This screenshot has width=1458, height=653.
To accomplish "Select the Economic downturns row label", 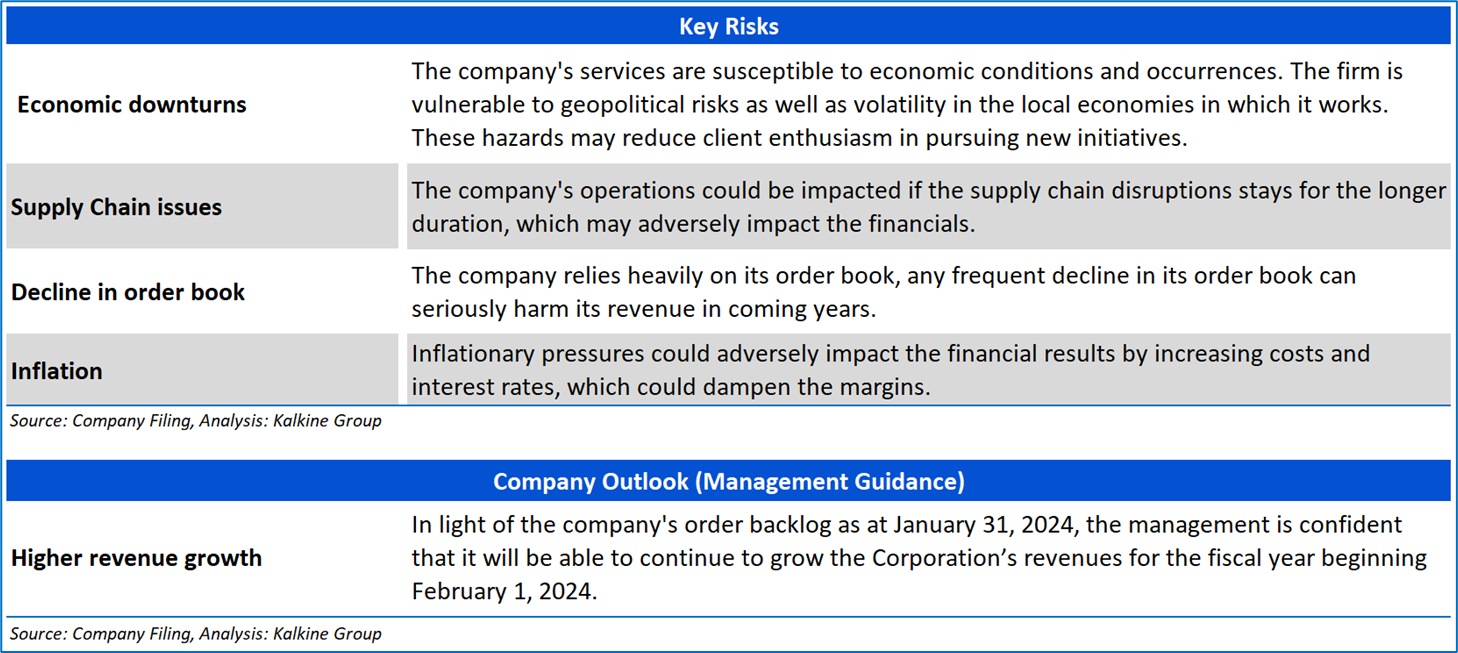I will pos(131,105).
